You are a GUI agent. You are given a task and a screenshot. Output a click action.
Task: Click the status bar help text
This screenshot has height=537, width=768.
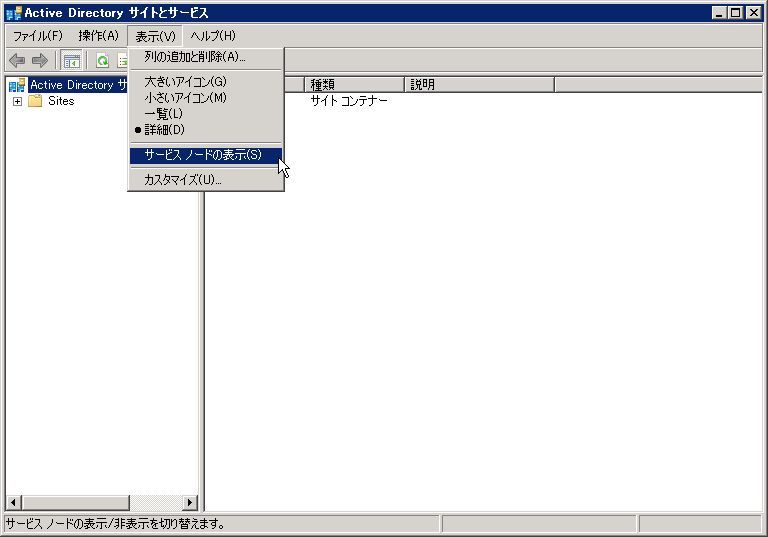coord(116,524)
